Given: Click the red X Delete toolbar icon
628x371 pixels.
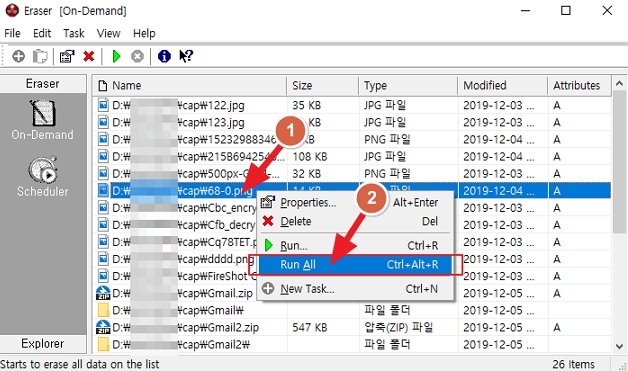Looking at the screenshot, I should 89,56.
